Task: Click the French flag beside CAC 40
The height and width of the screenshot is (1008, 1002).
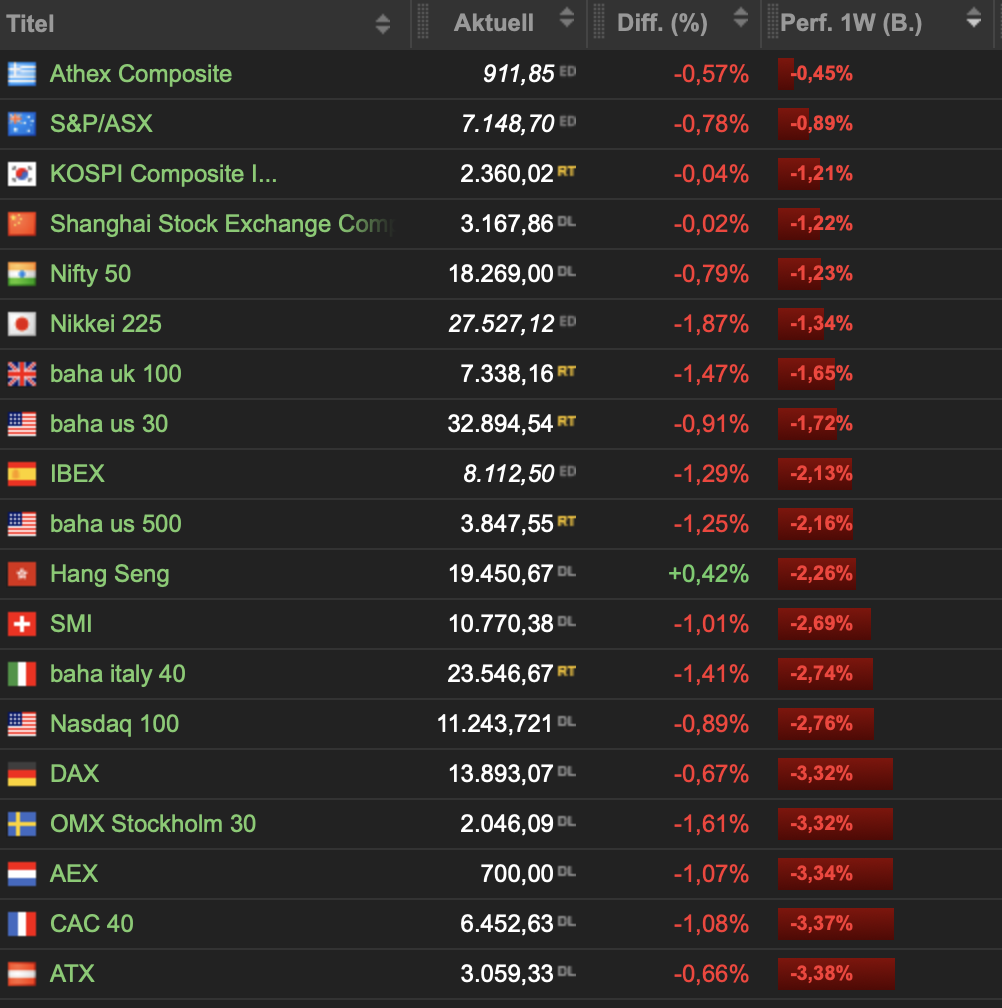Action: tap(22, 924)
